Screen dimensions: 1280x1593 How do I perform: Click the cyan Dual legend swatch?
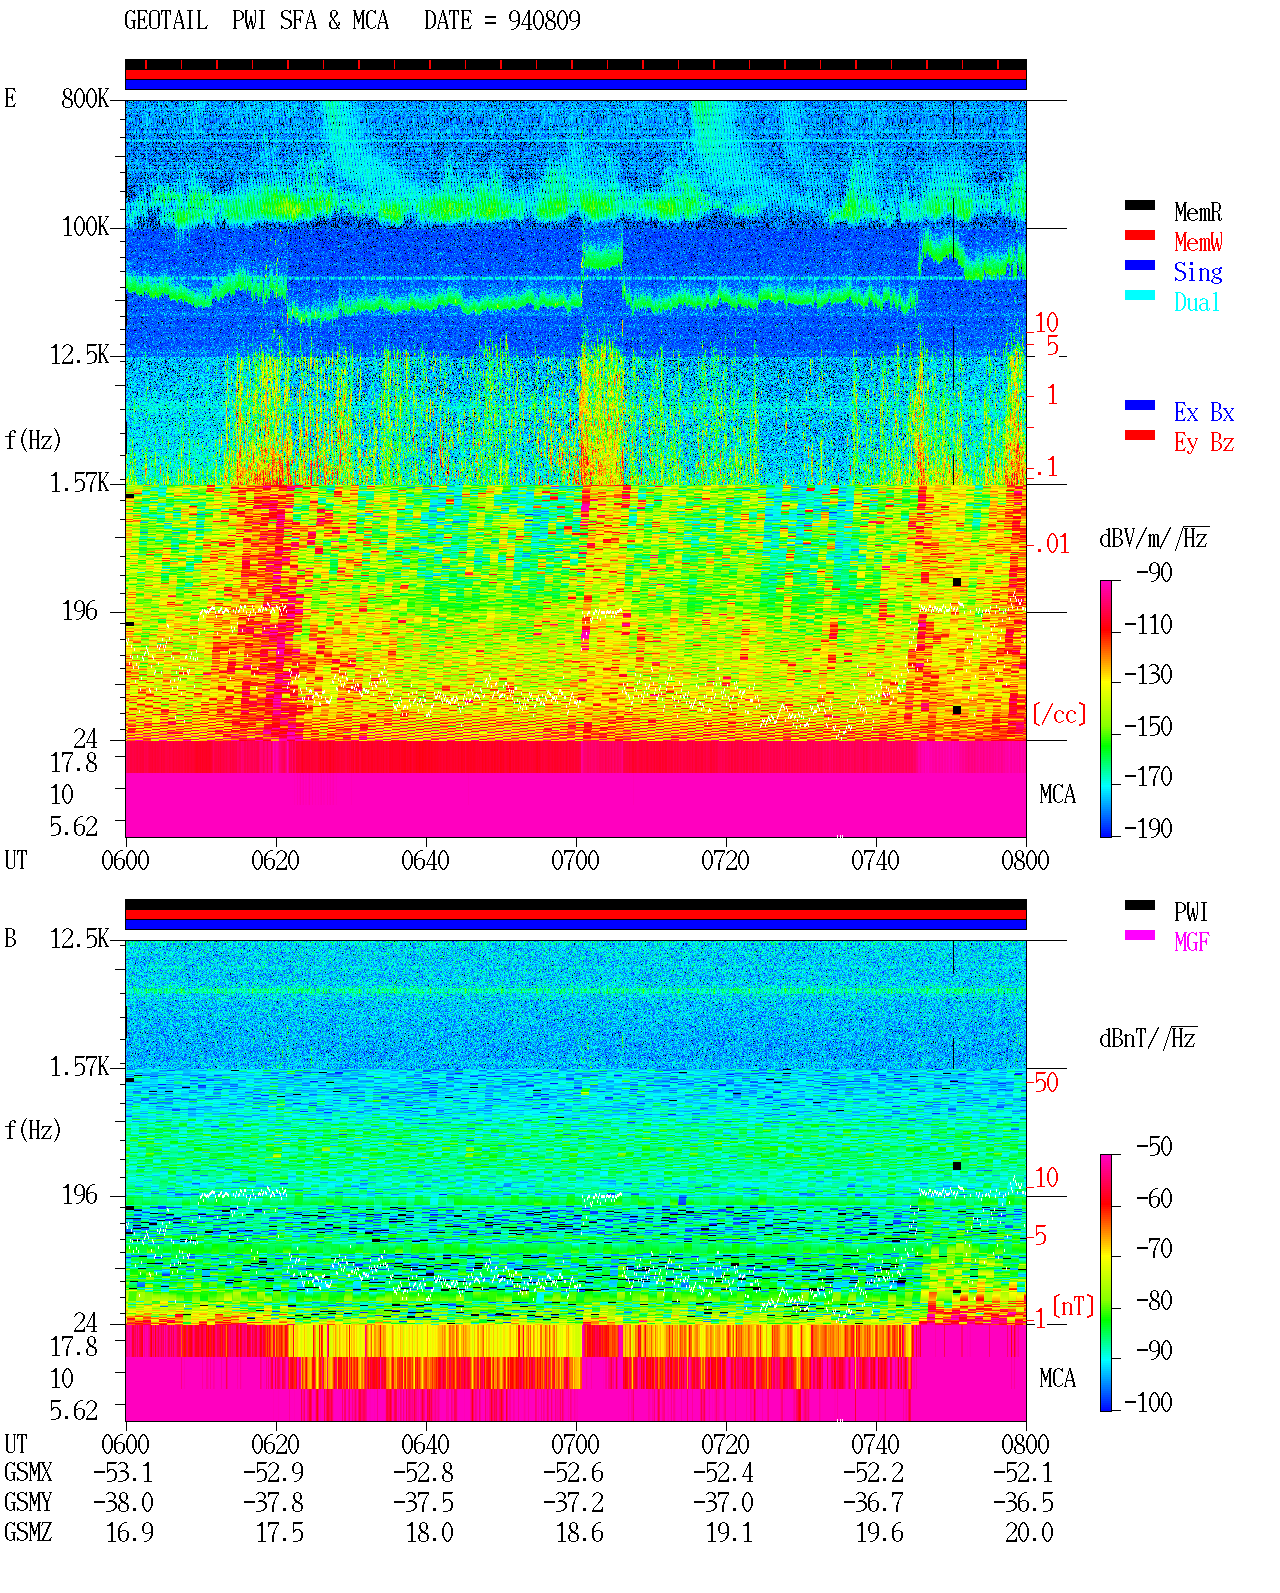coord(1139,295)
